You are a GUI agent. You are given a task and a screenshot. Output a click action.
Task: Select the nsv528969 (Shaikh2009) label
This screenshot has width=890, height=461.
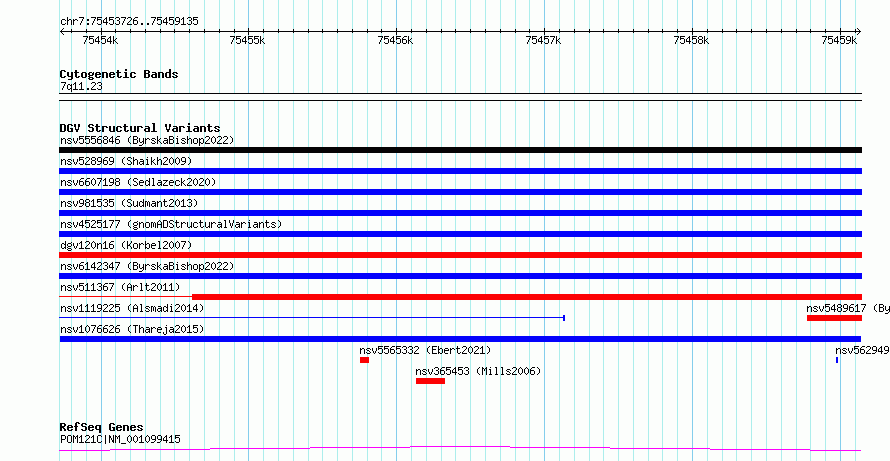point(126,161)
